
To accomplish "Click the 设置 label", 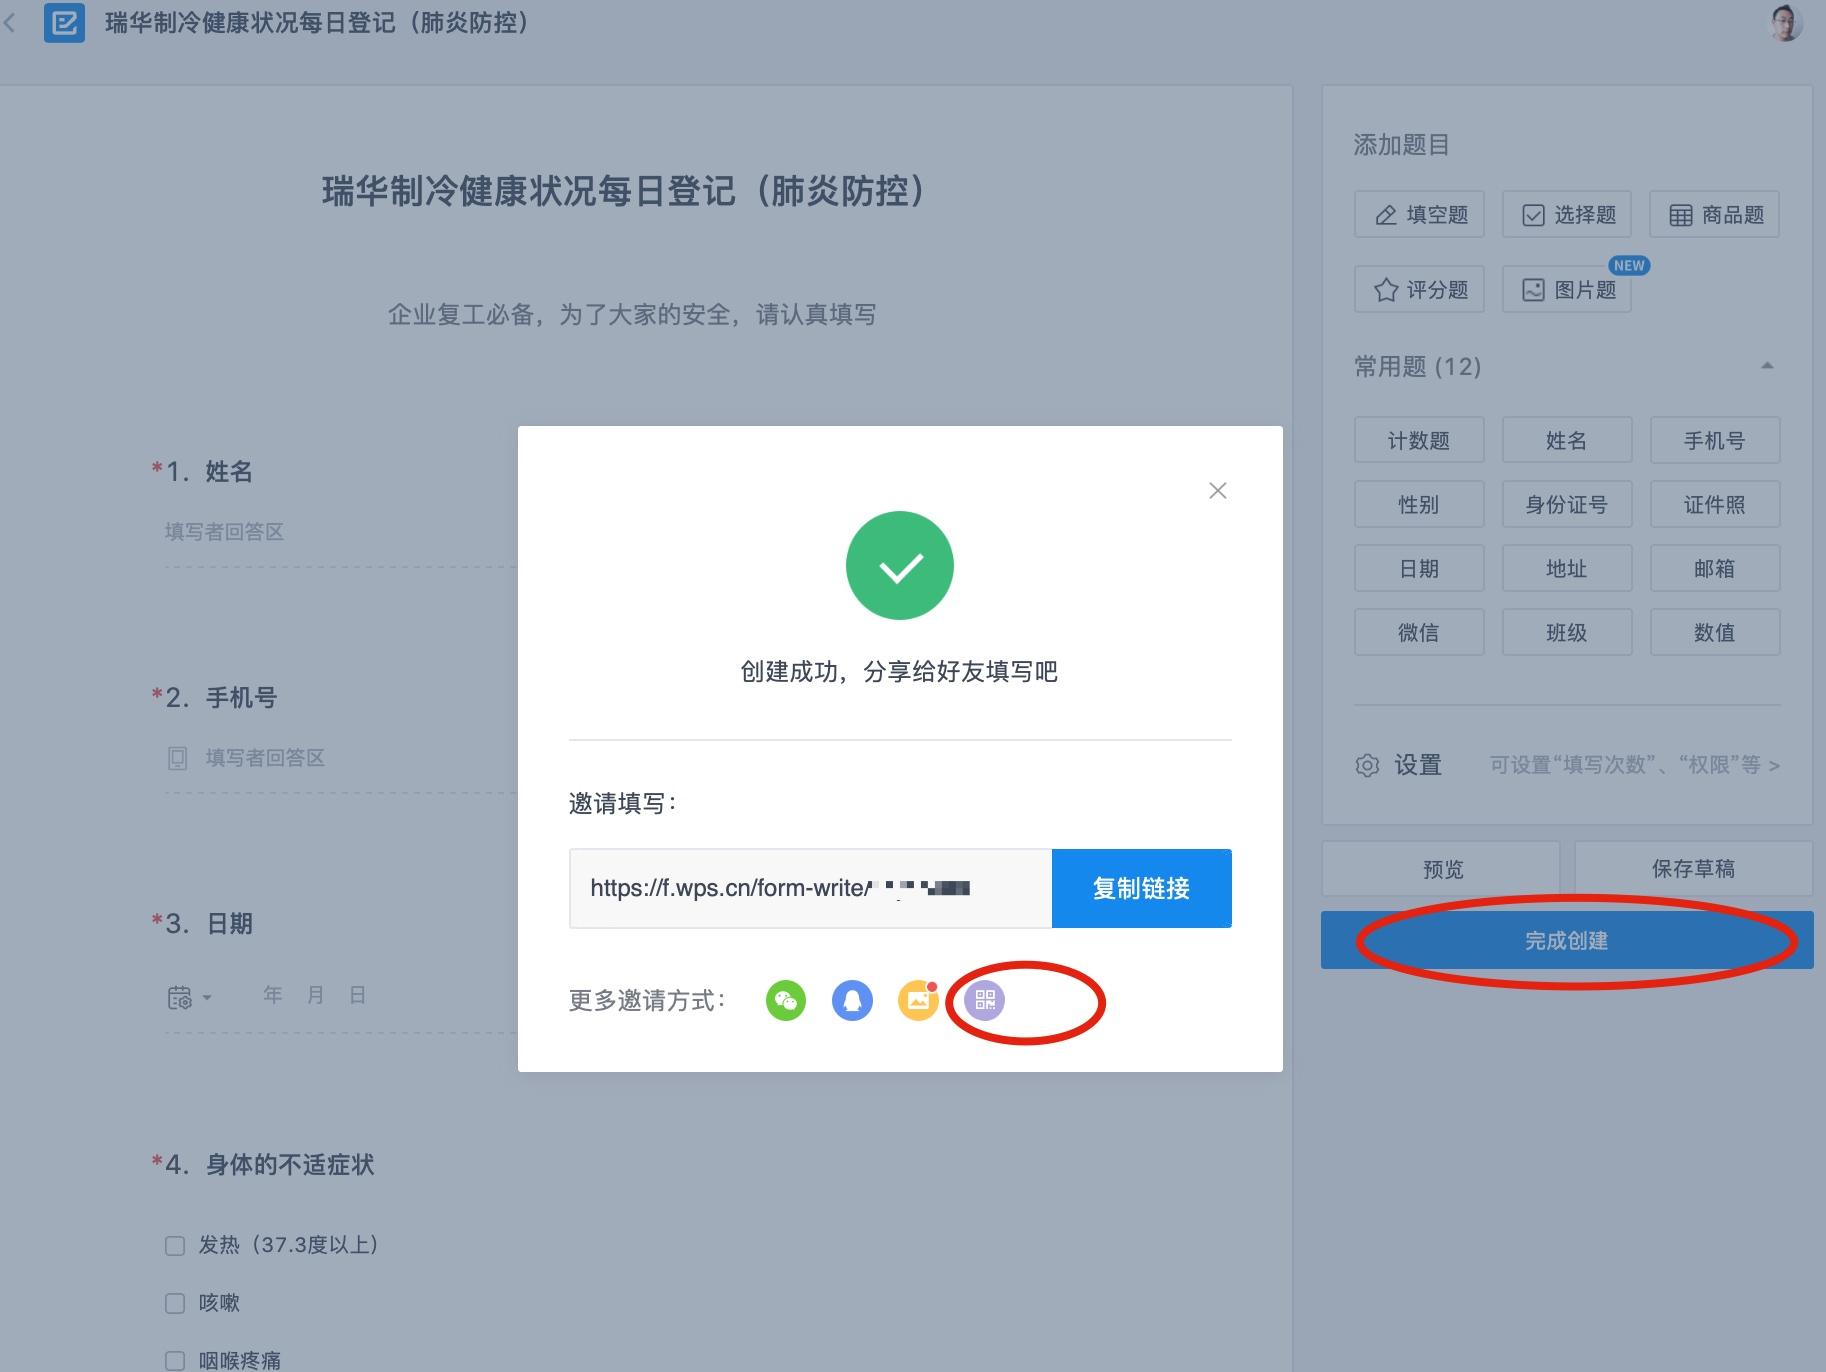I will click(x=1418, y=765).
